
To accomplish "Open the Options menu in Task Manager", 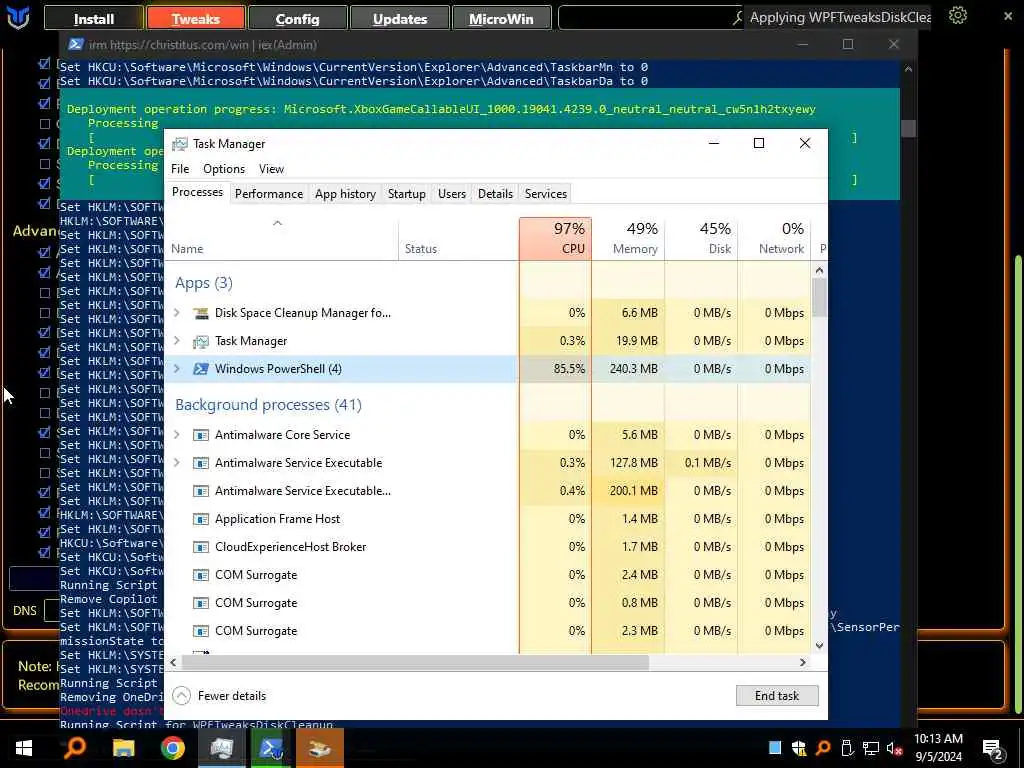I will pos(224,169).
